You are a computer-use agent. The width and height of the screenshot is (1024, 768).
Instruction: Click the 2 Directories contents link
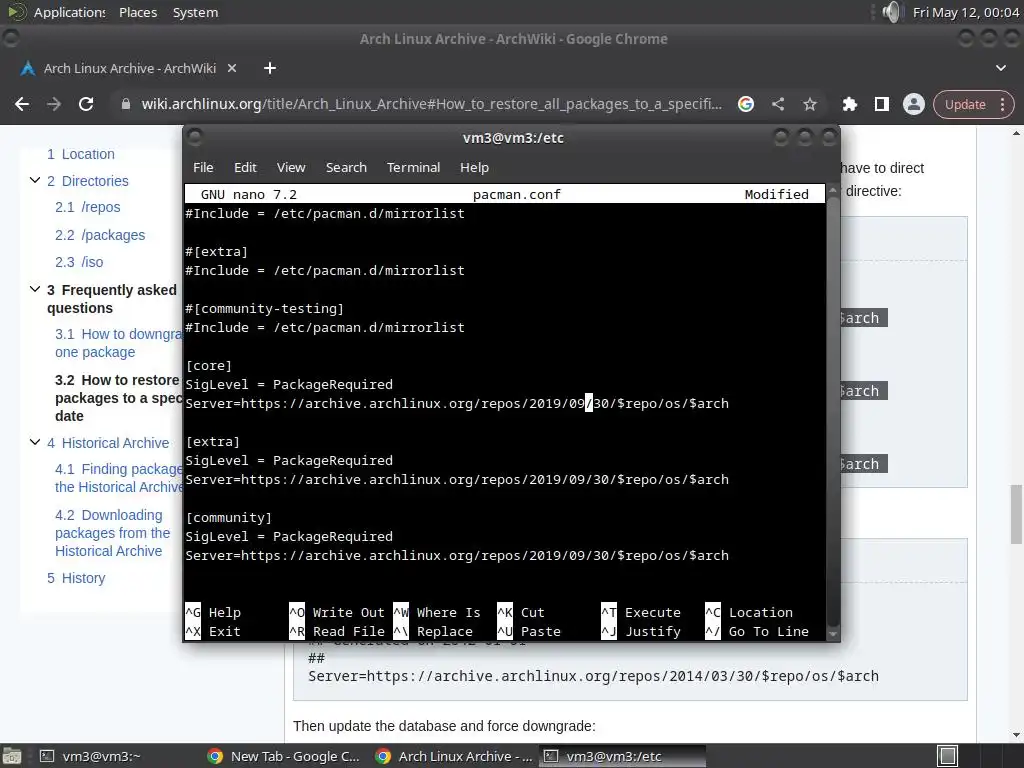pos(88,181)
